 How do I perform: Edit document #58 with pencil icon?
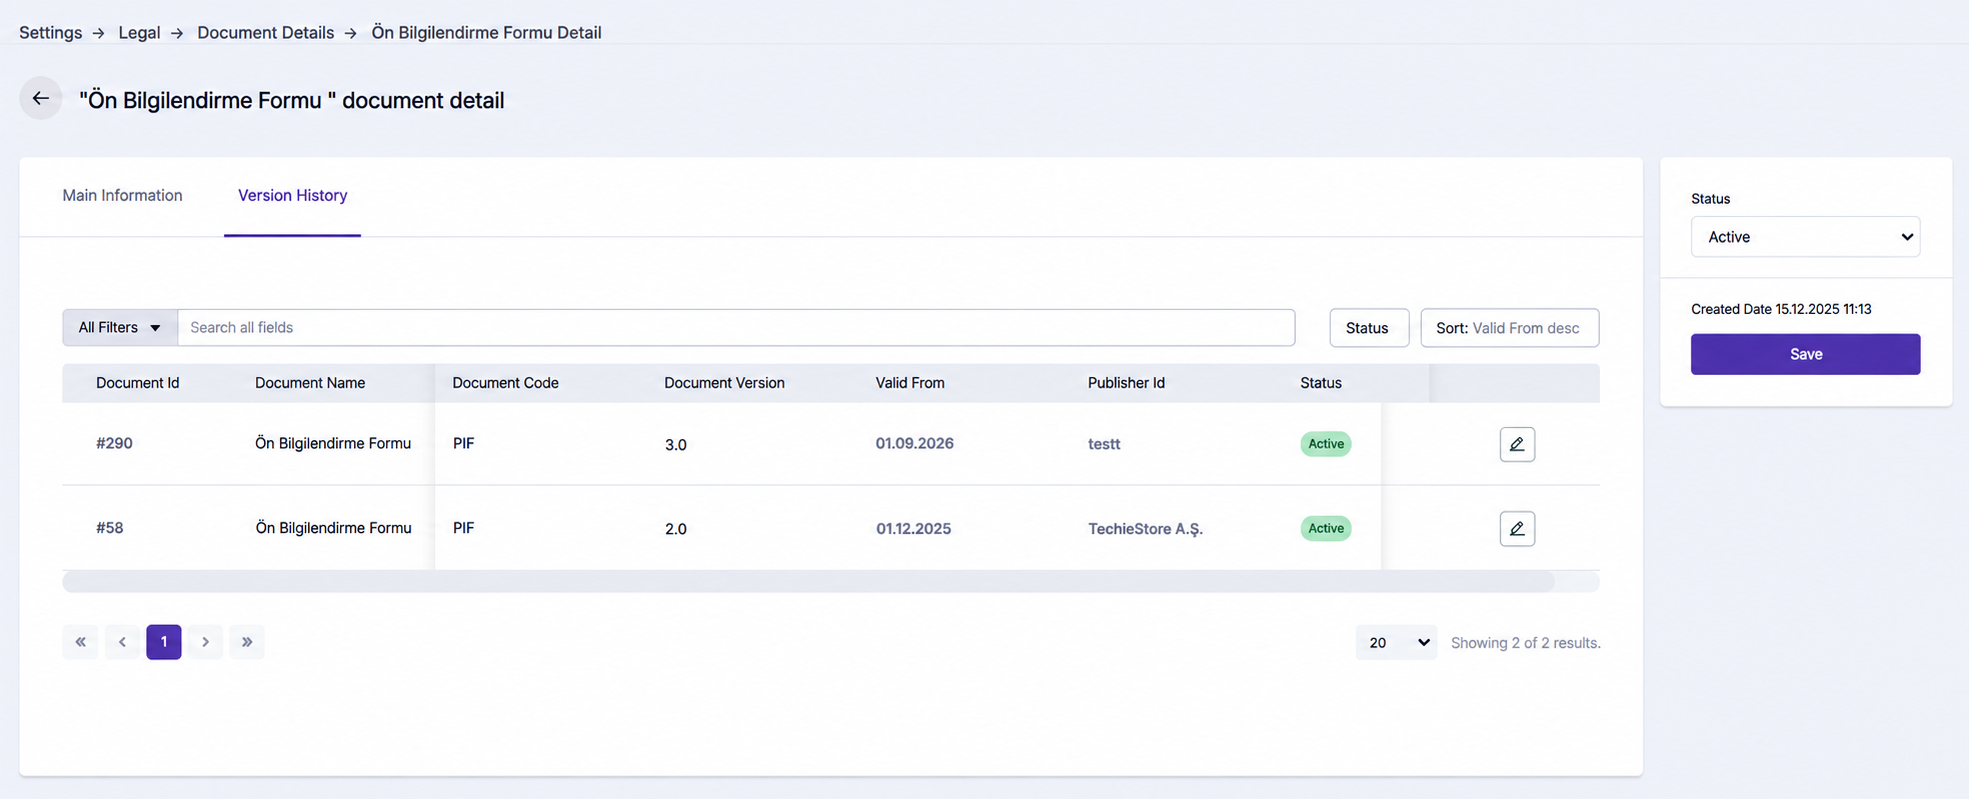[1517, 528]
